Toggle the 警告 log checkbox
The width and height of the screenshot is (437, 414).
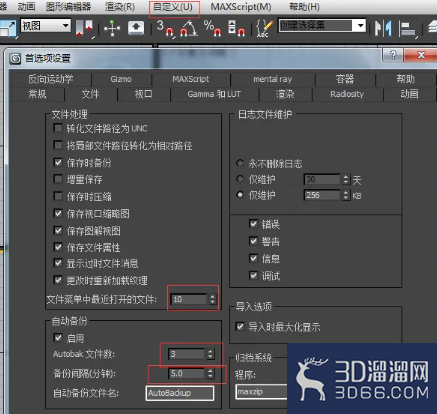point(254,241)
